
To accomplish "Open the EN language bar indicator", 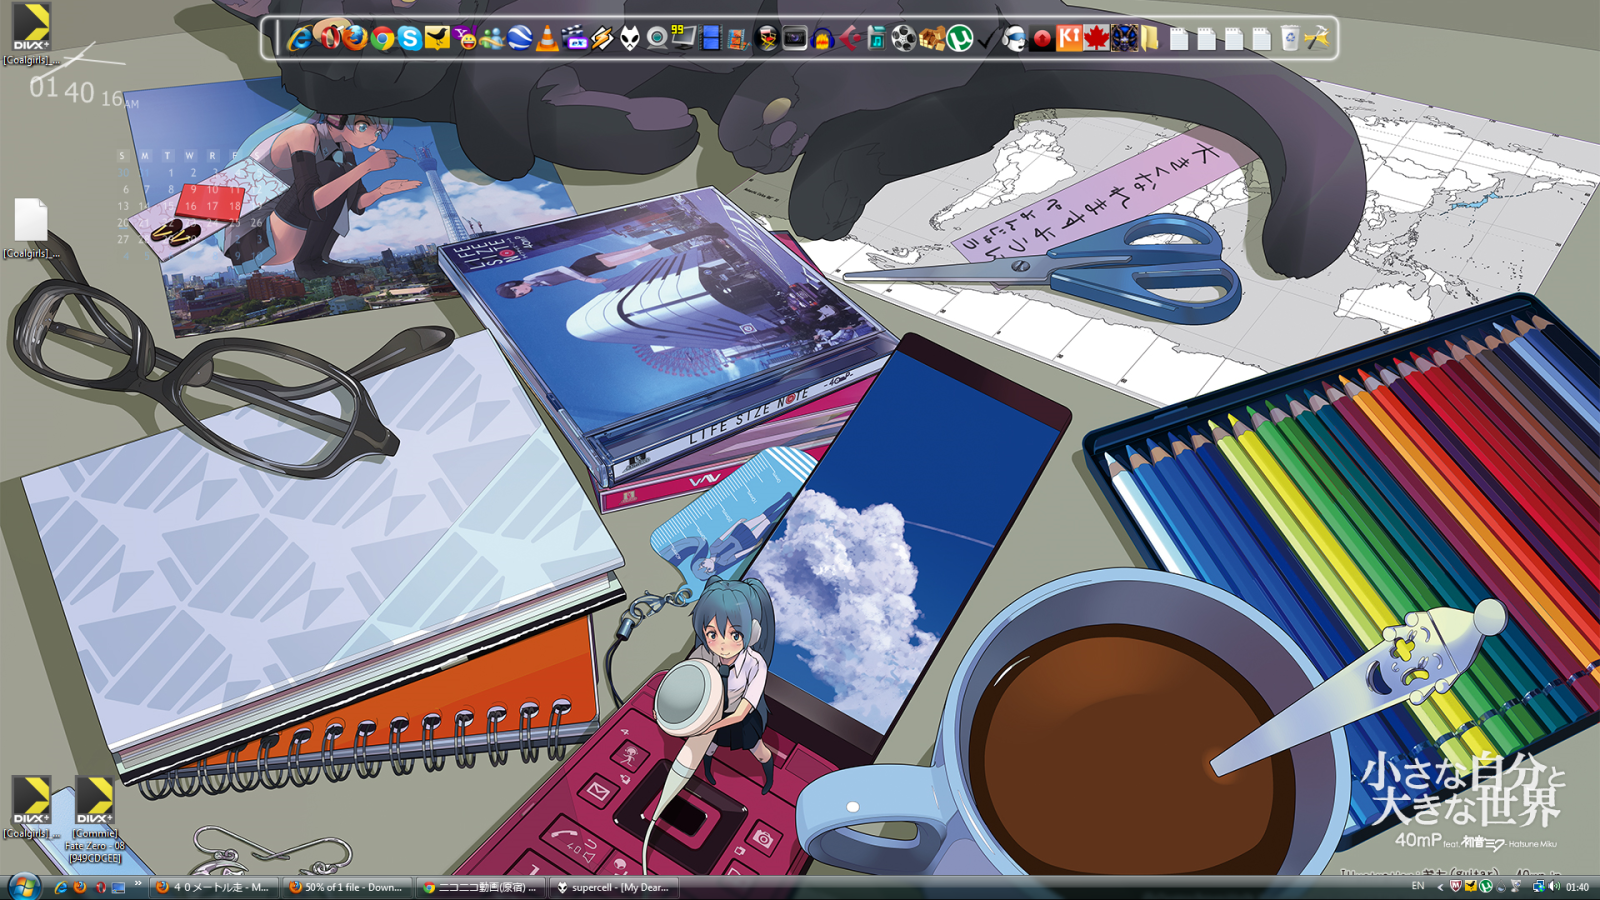I will [x=1417, y=886].
